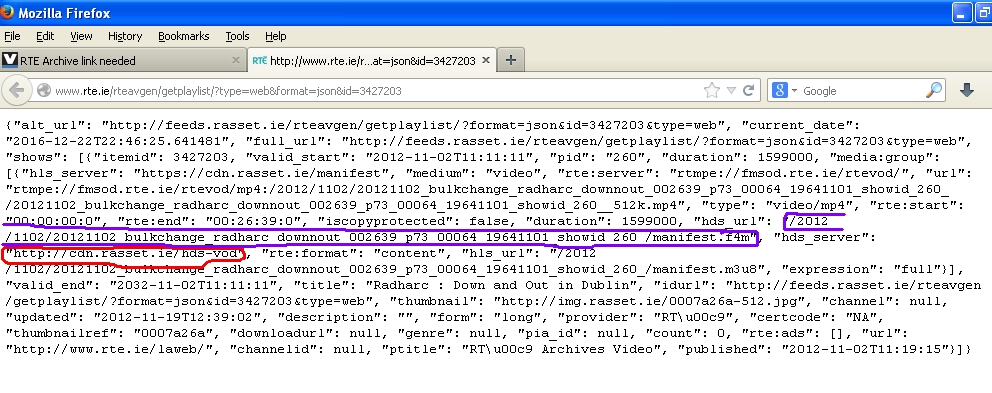Viewport: 992px width, 393px height.
Task: Close the rte.ie JSON tab
Action: tap(487, 60)
